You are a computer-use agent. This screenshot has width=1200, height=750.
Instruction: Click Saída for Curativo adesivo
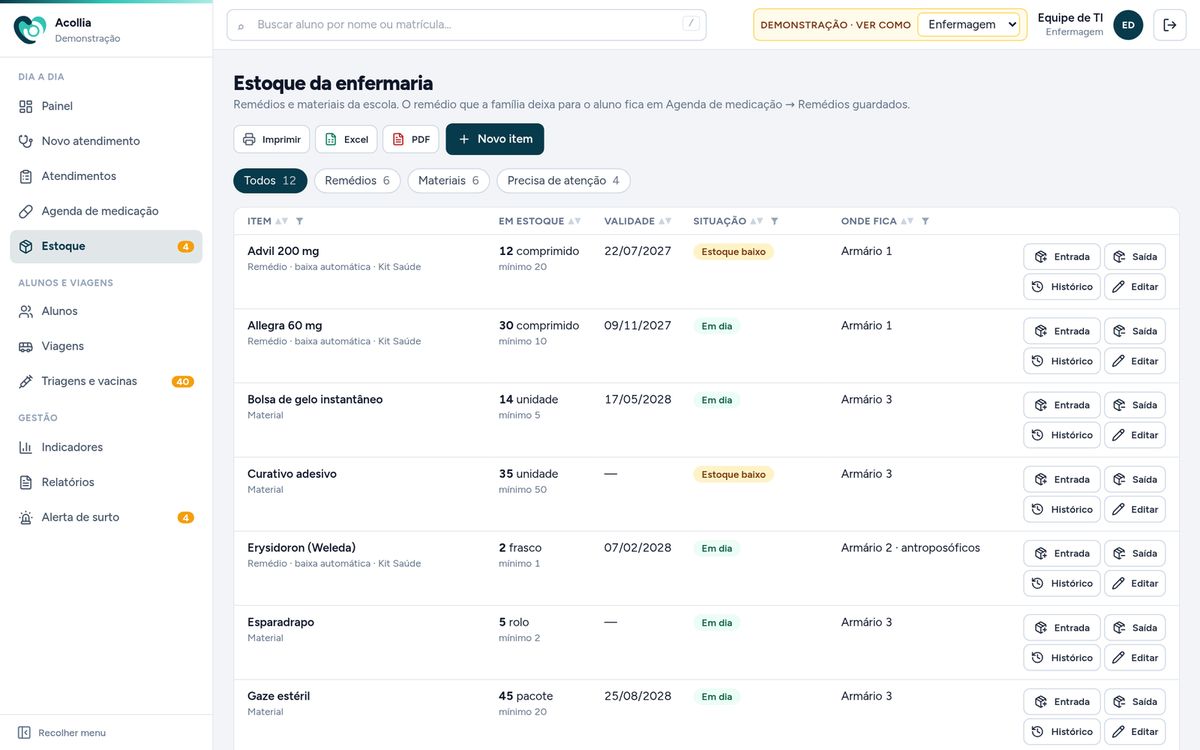tap(1135, 479)
